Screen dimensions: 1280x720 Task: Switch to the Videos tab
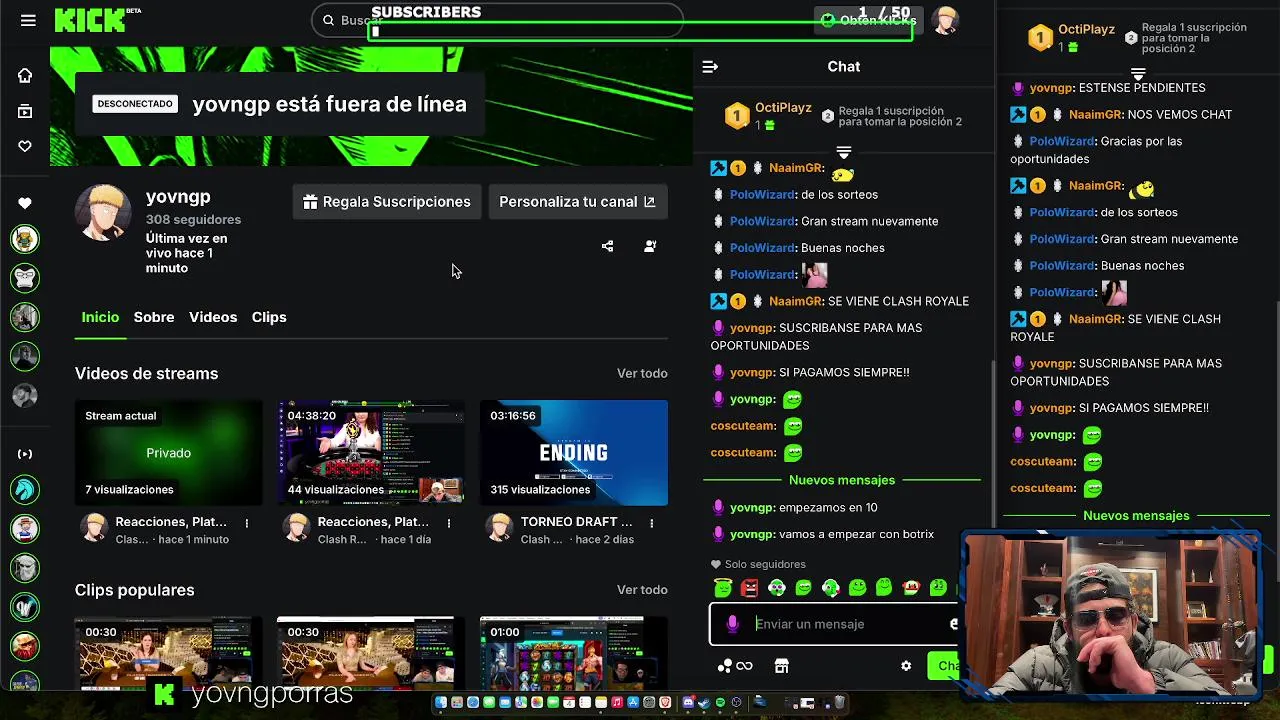213,317
